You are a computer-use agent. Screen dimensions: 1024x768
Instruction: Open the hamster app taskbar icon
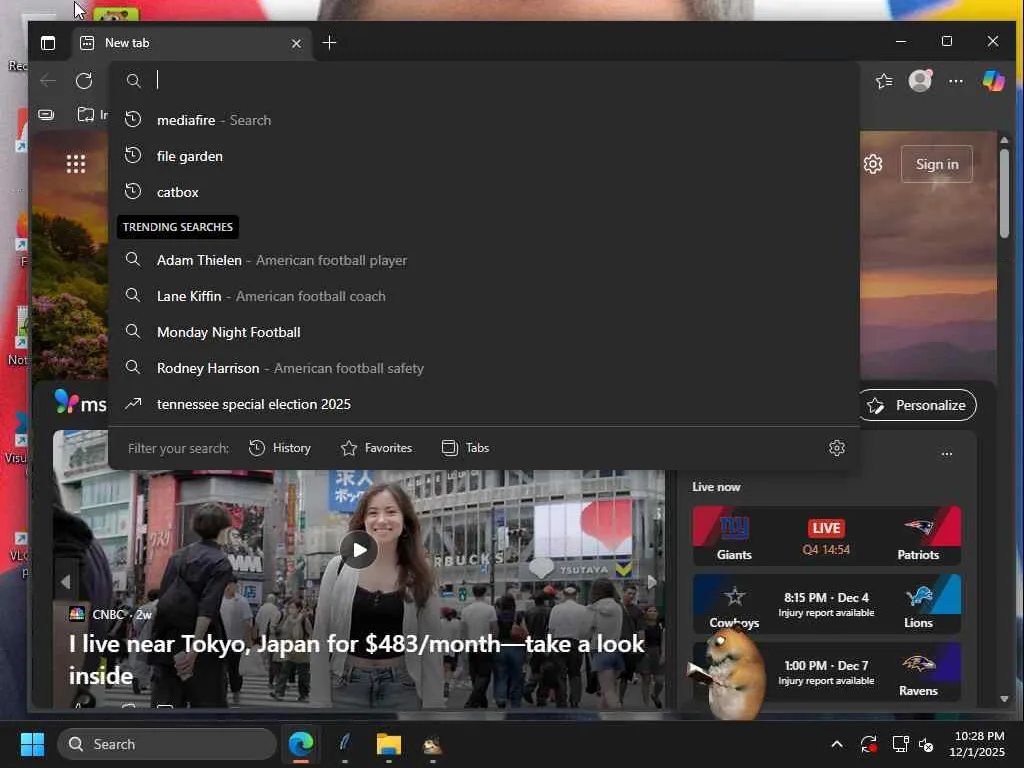[432, 744]
